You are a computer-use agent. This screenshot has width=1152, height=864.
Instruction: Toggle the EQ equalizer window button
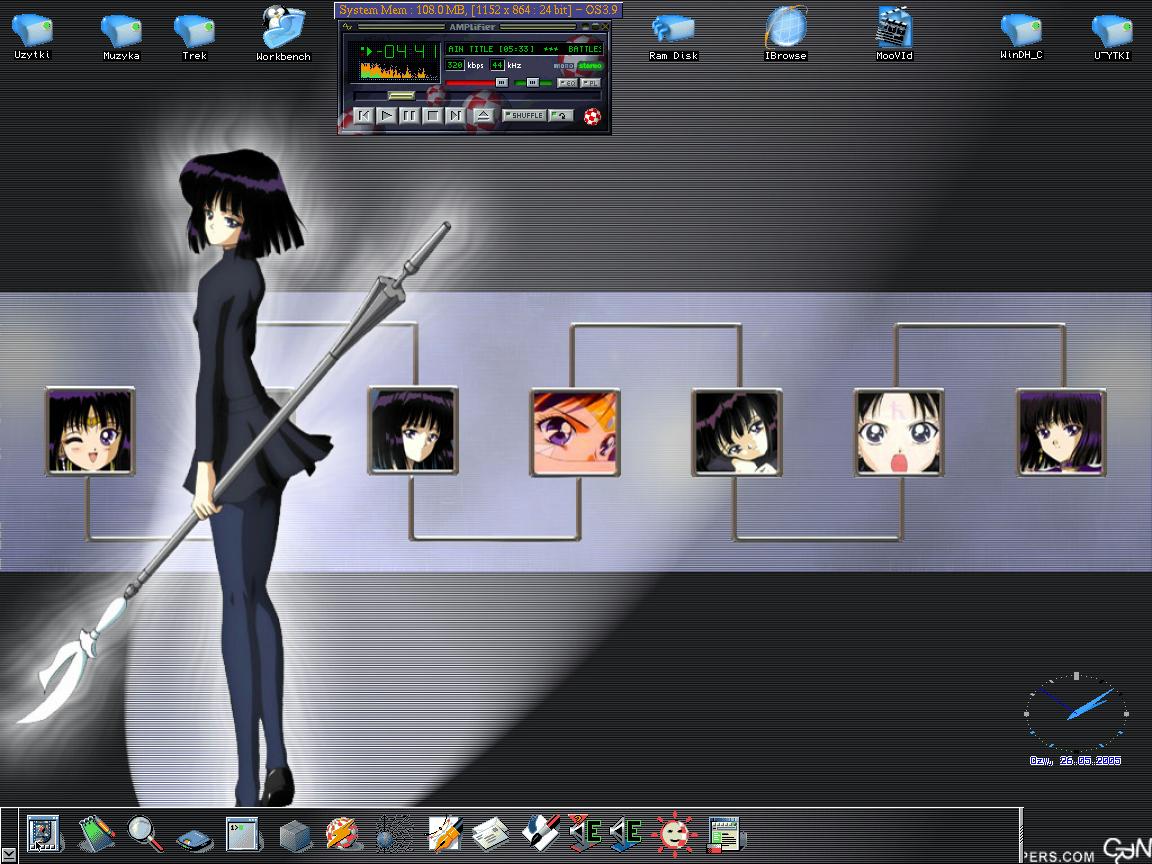point(567,83)
